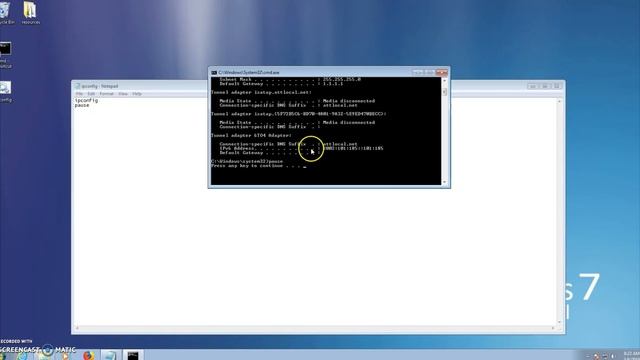640x360 pixels.
Task: Click the Notepad title bar text
Action: (100, 86)
